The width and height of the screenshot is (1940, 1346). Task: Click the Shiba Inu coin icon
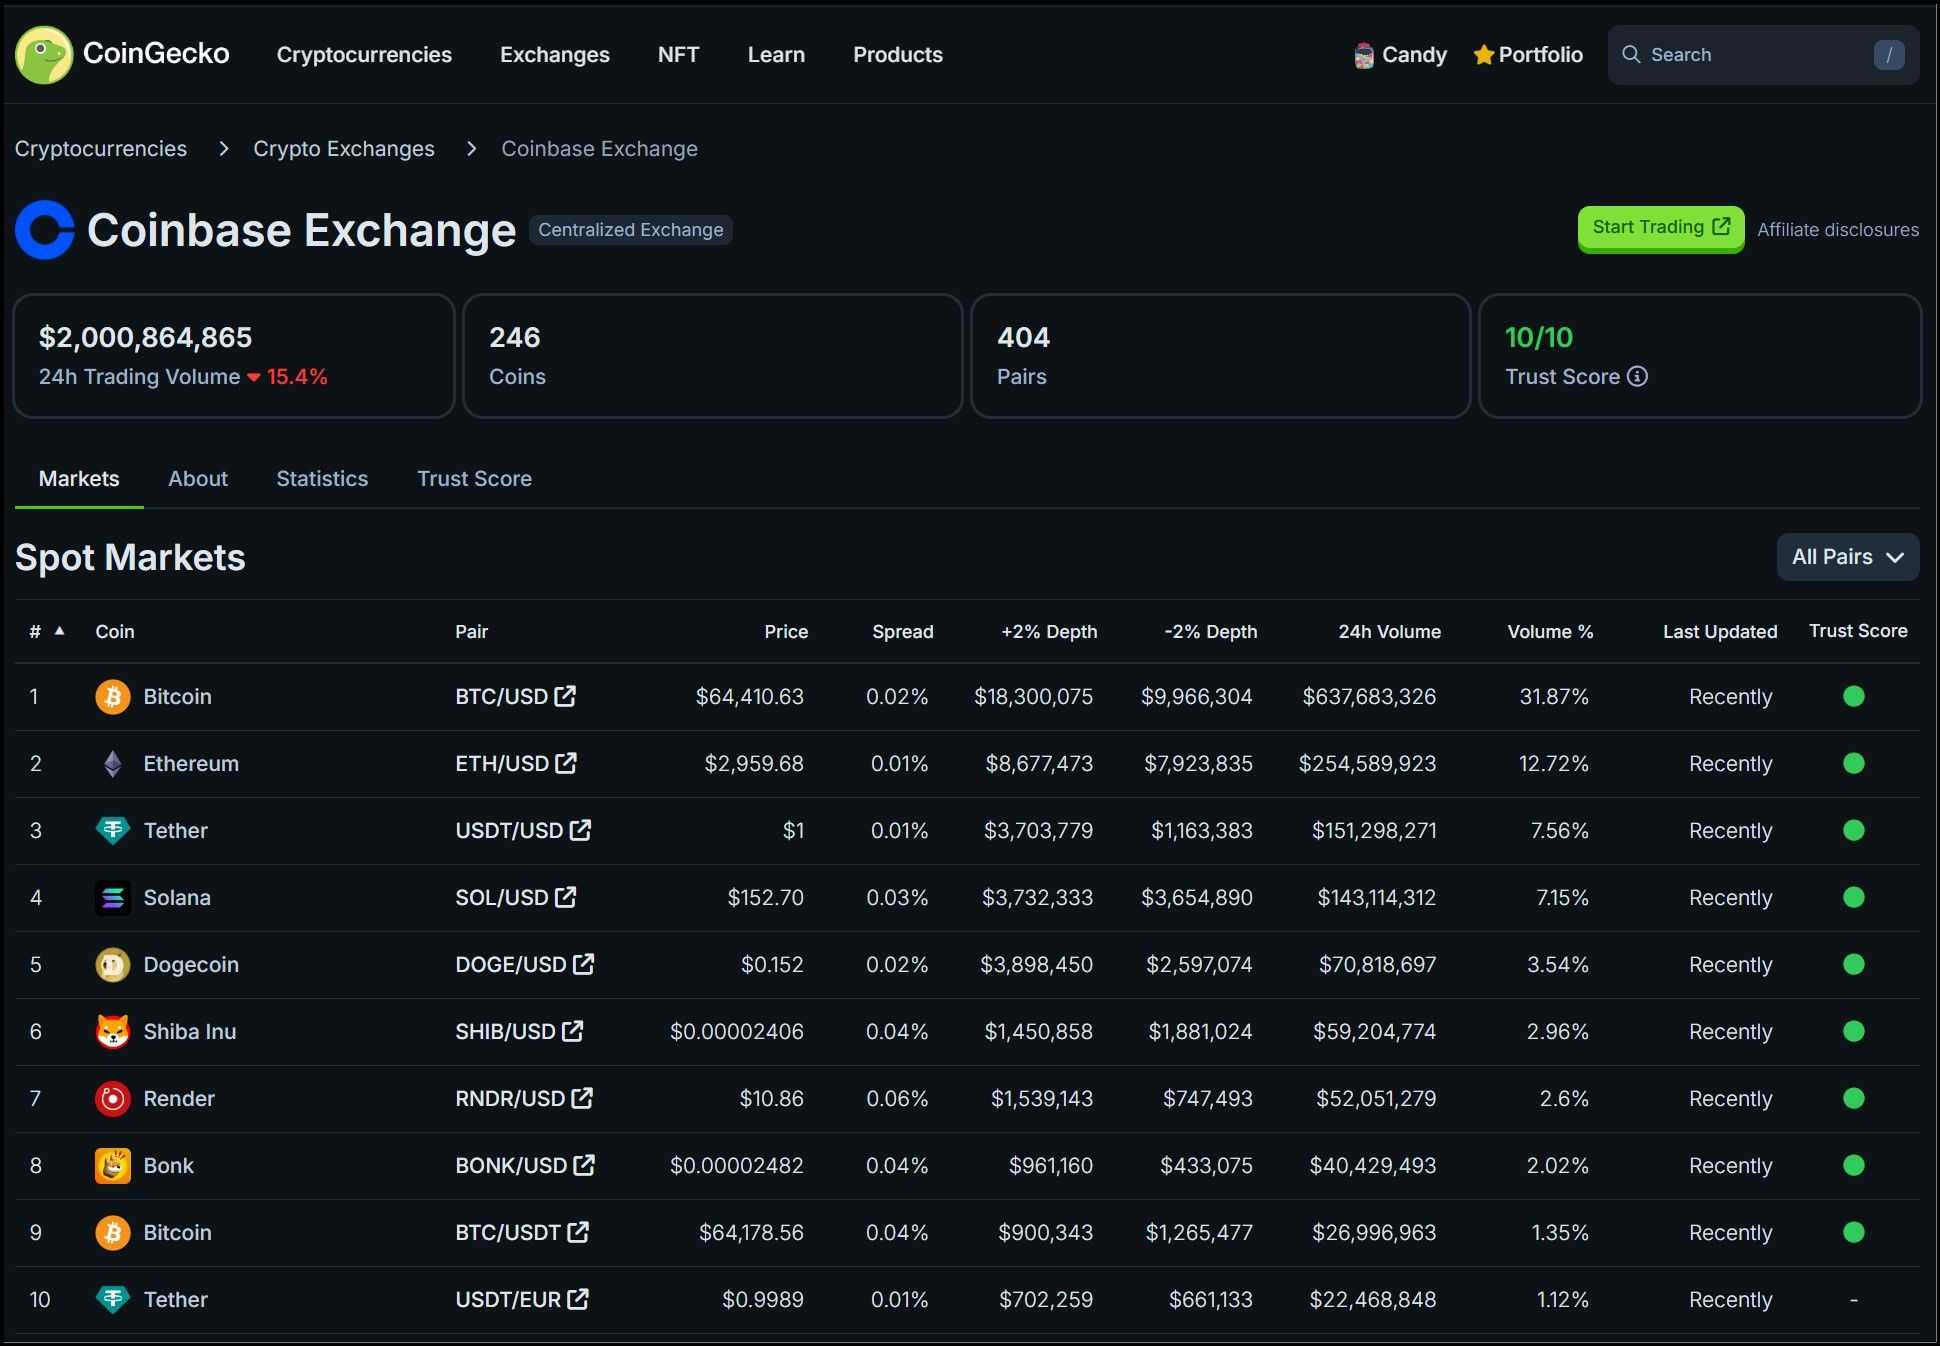click(113, 1032)
